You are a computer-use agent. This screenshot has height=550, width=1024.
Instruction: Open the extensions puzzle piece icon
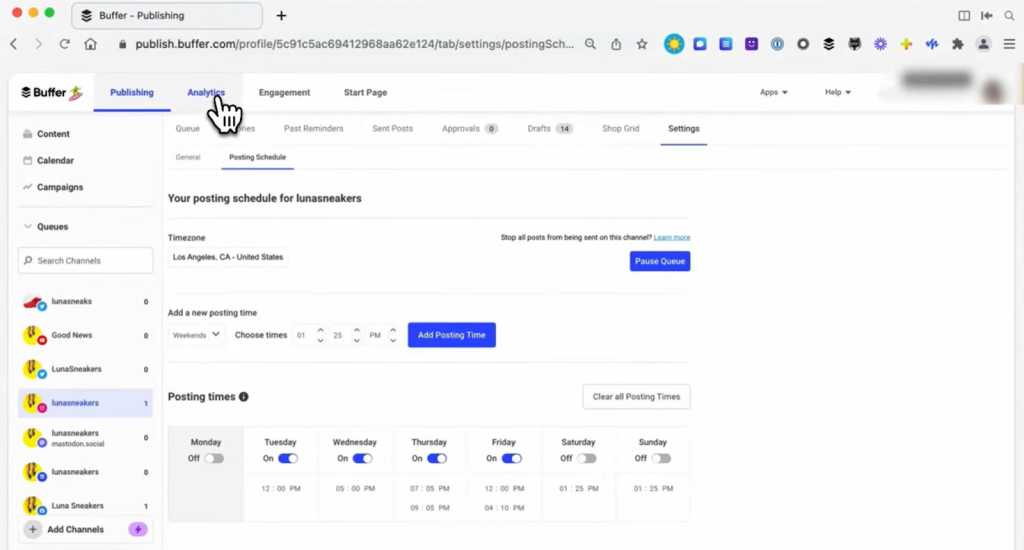pyautogui.click(x=957, y=44)
